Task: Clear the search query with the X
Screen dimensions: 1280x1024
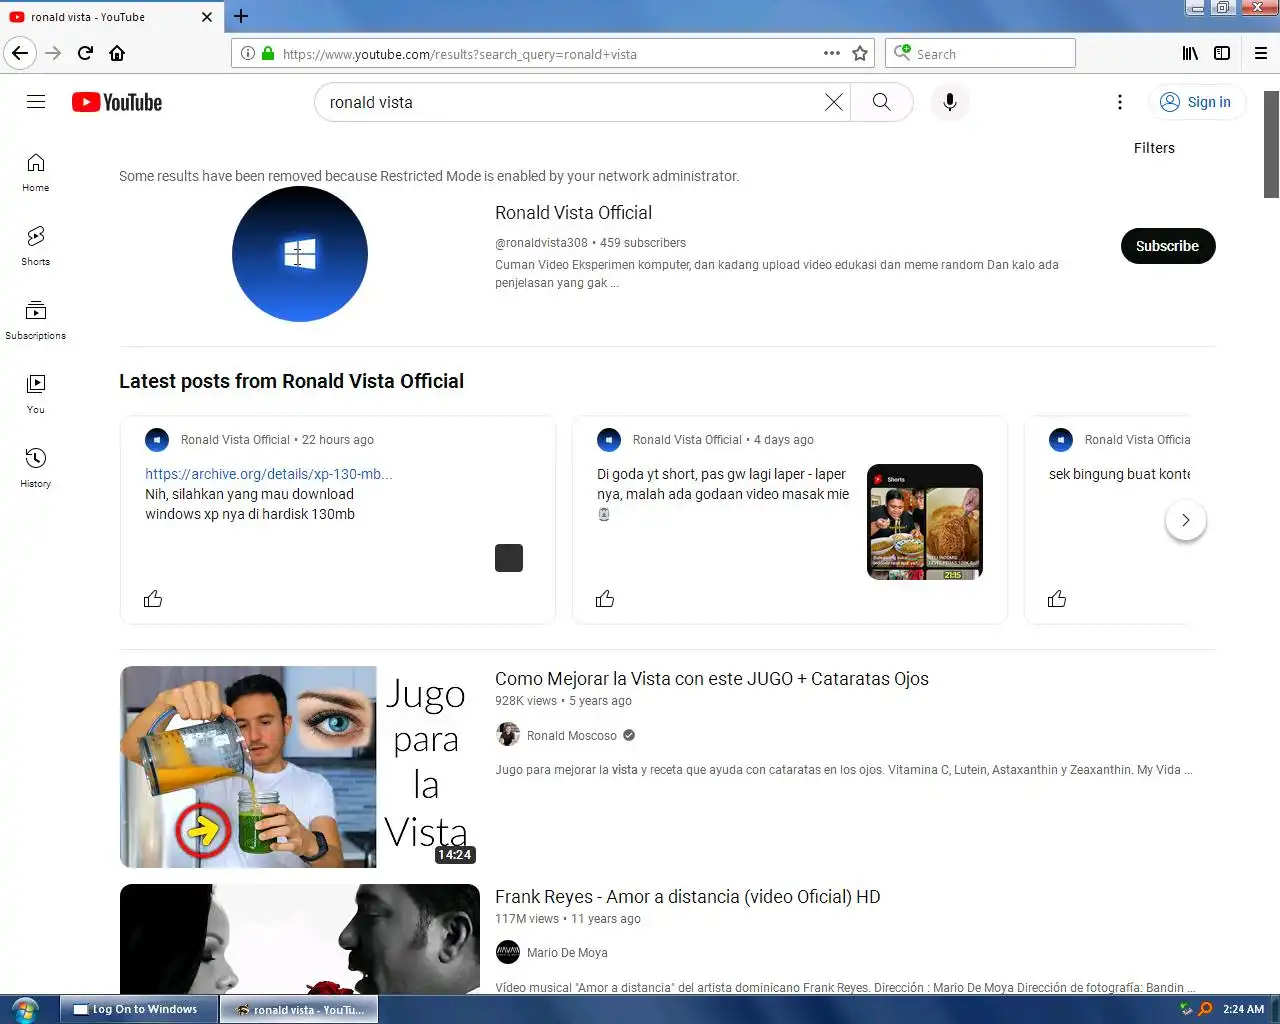Action: click(833, 102)
